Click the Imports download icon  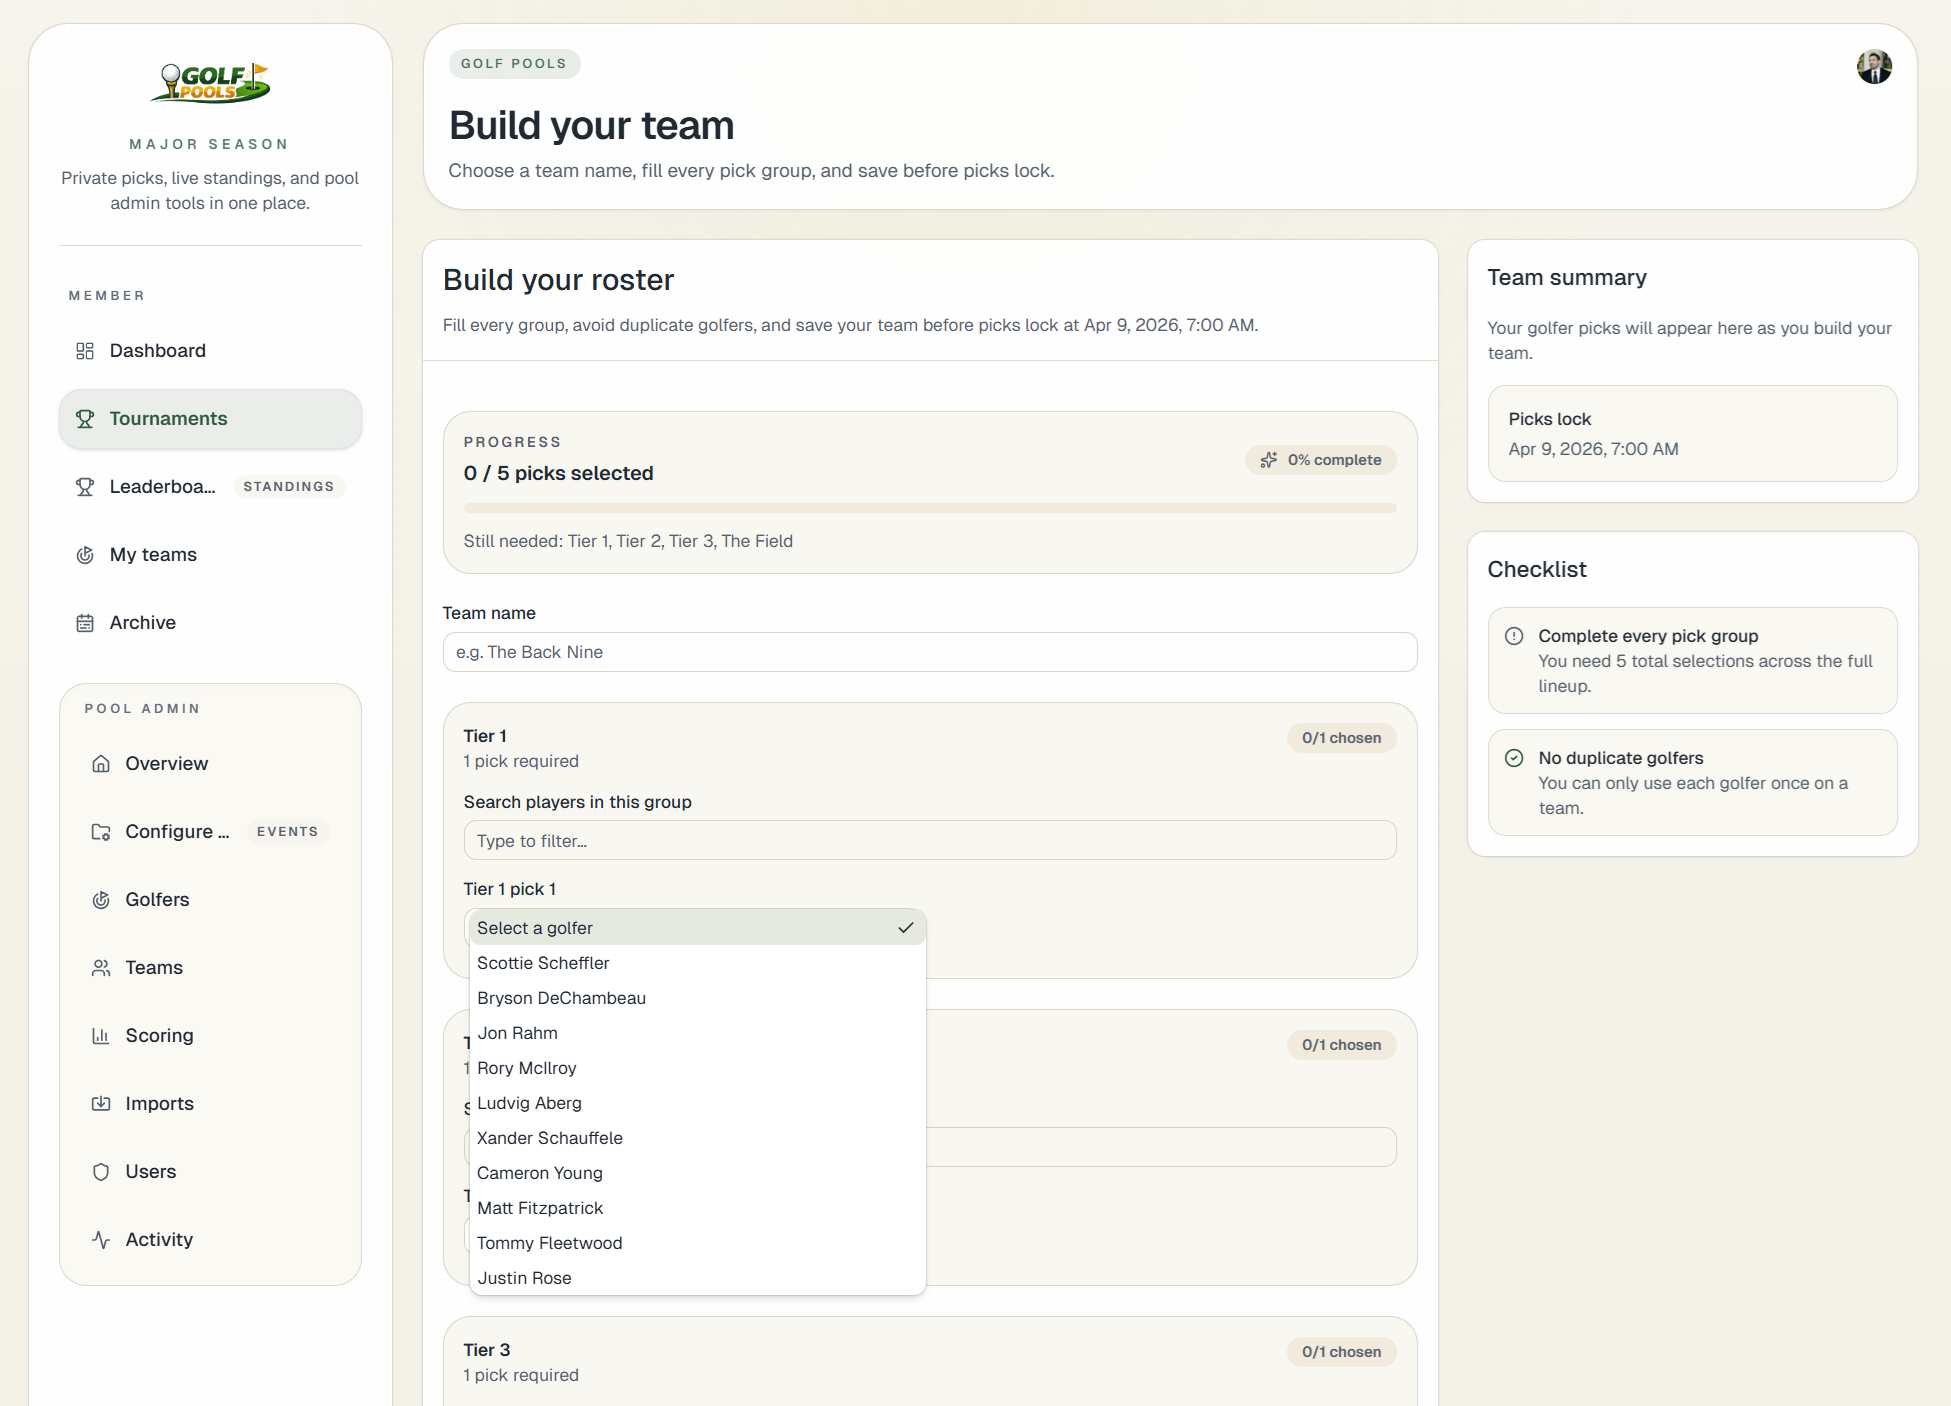click(101, 1104)
